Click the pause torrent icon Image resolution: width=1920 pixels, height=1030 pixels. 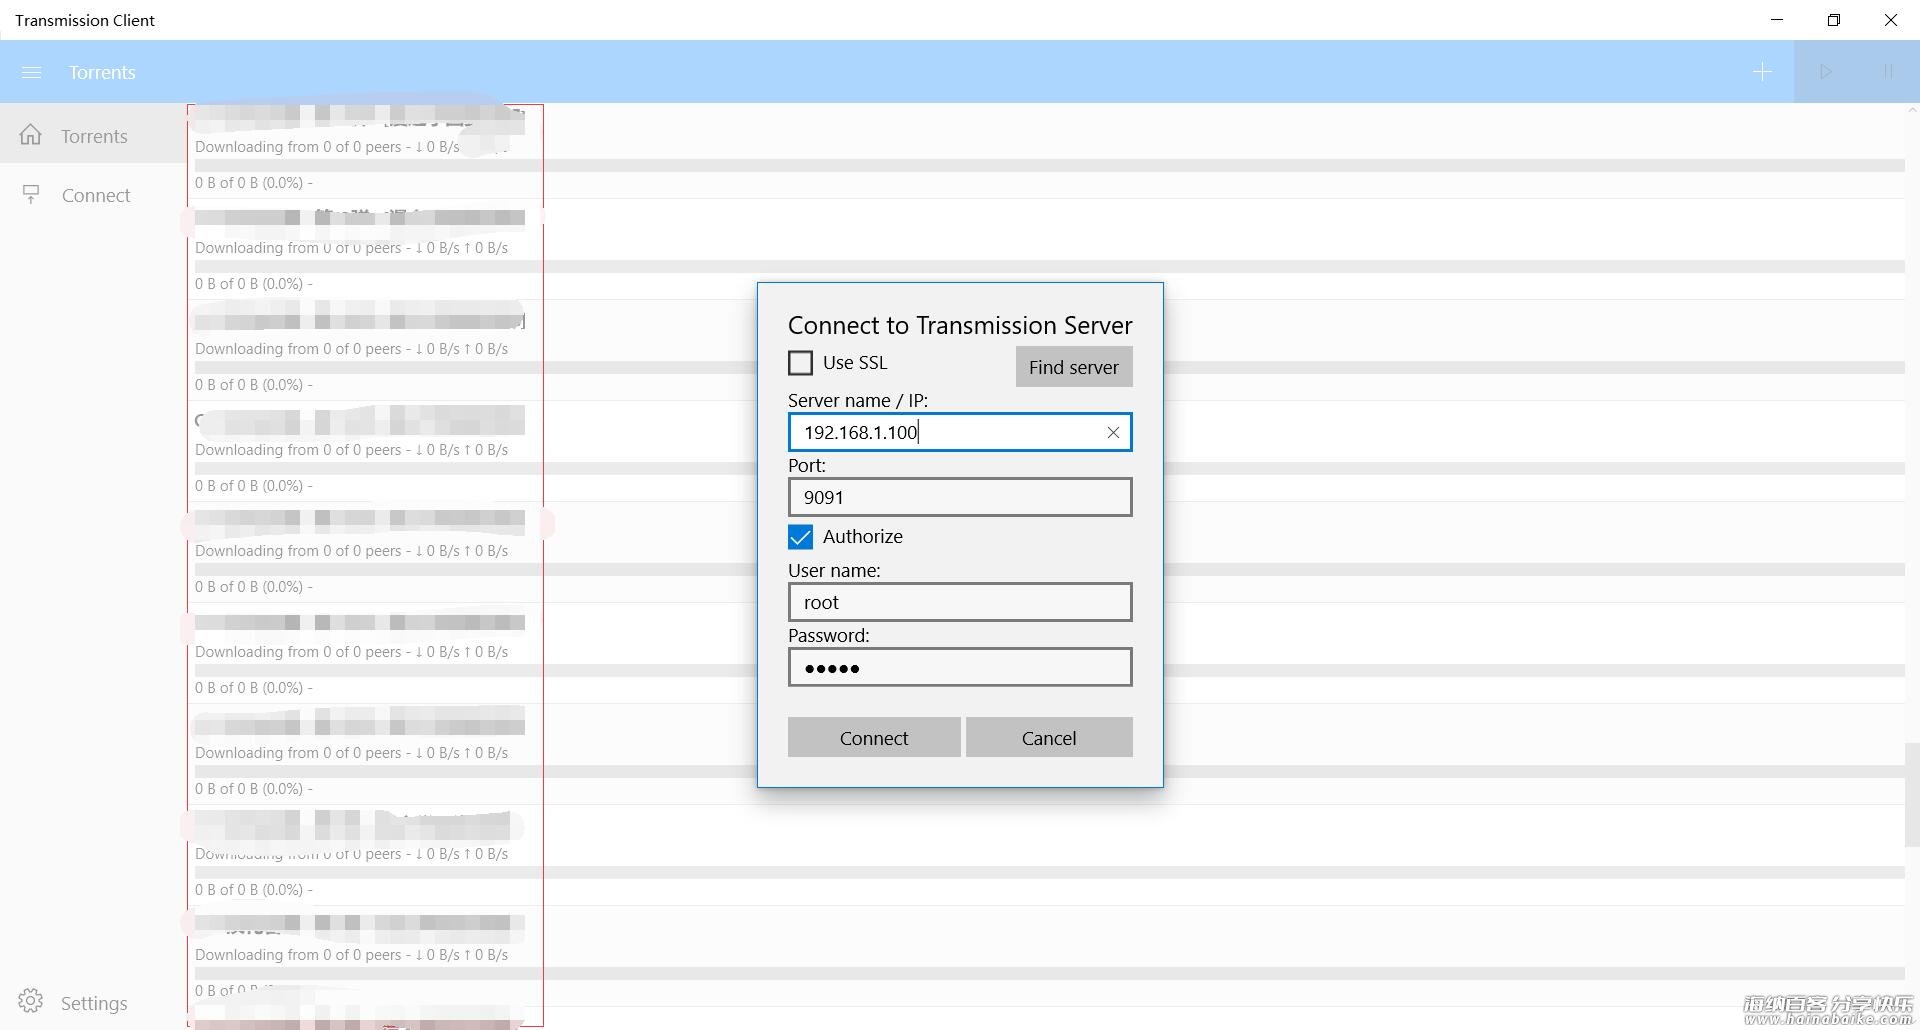(x=1888, y=72)
